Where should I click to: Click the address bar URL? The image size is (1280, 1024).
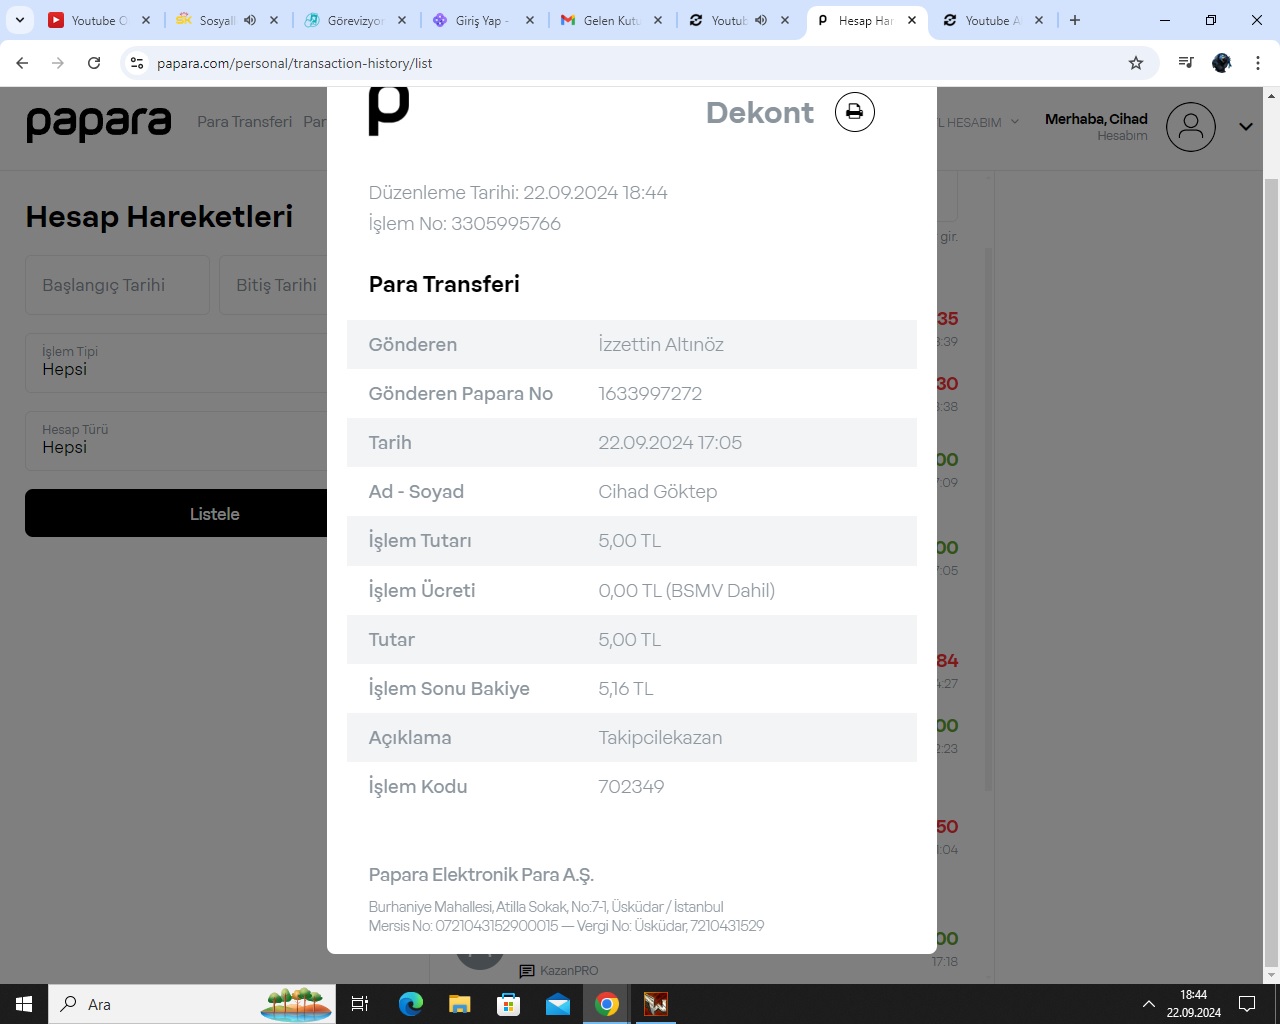295,63
